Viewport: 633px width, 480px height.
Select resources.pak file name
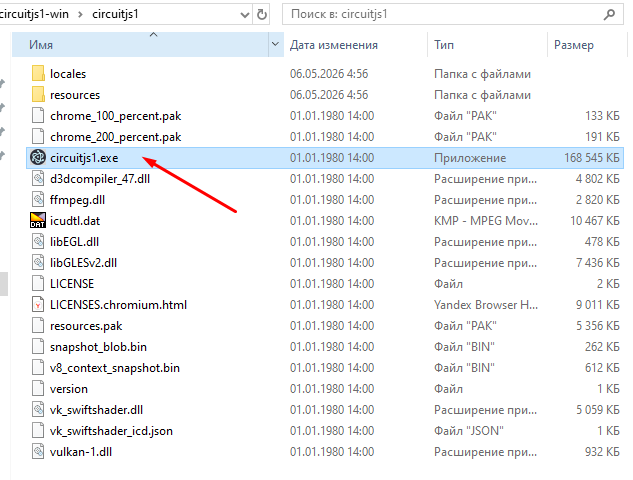[86, 326]
